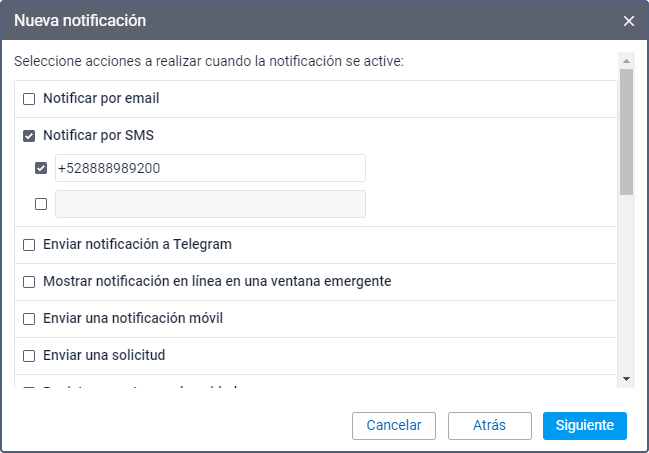Screen dimensions: 649x453
Task: Click the empty scrollbar track below the thumb
Action: click(626, 290)
